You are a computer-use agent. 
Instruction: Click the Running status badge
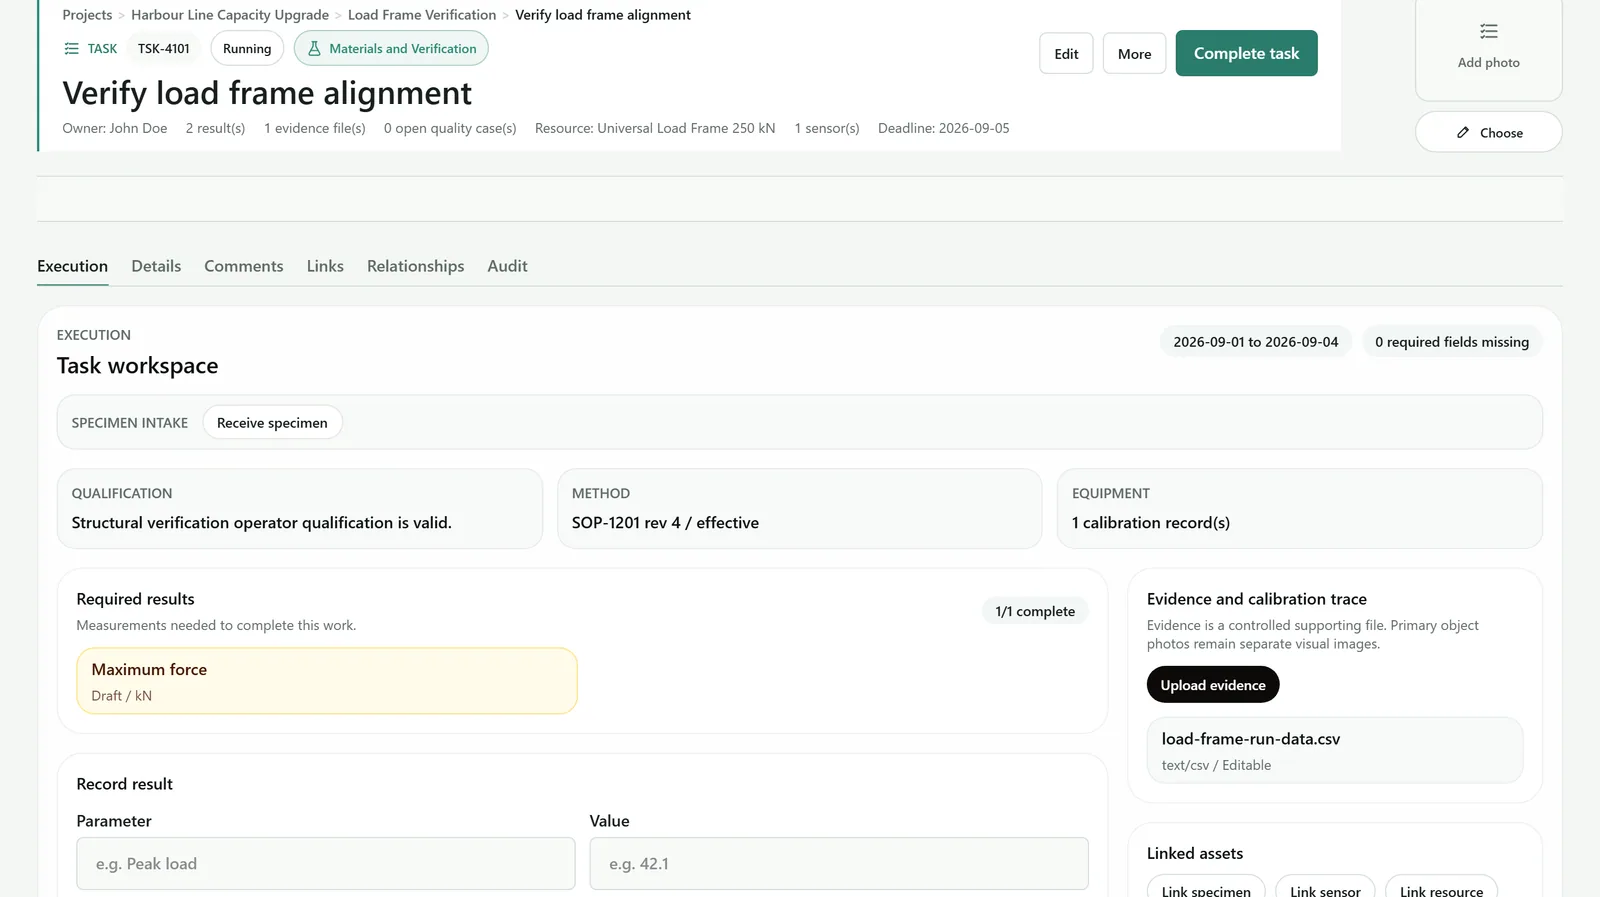coord(247,49)
